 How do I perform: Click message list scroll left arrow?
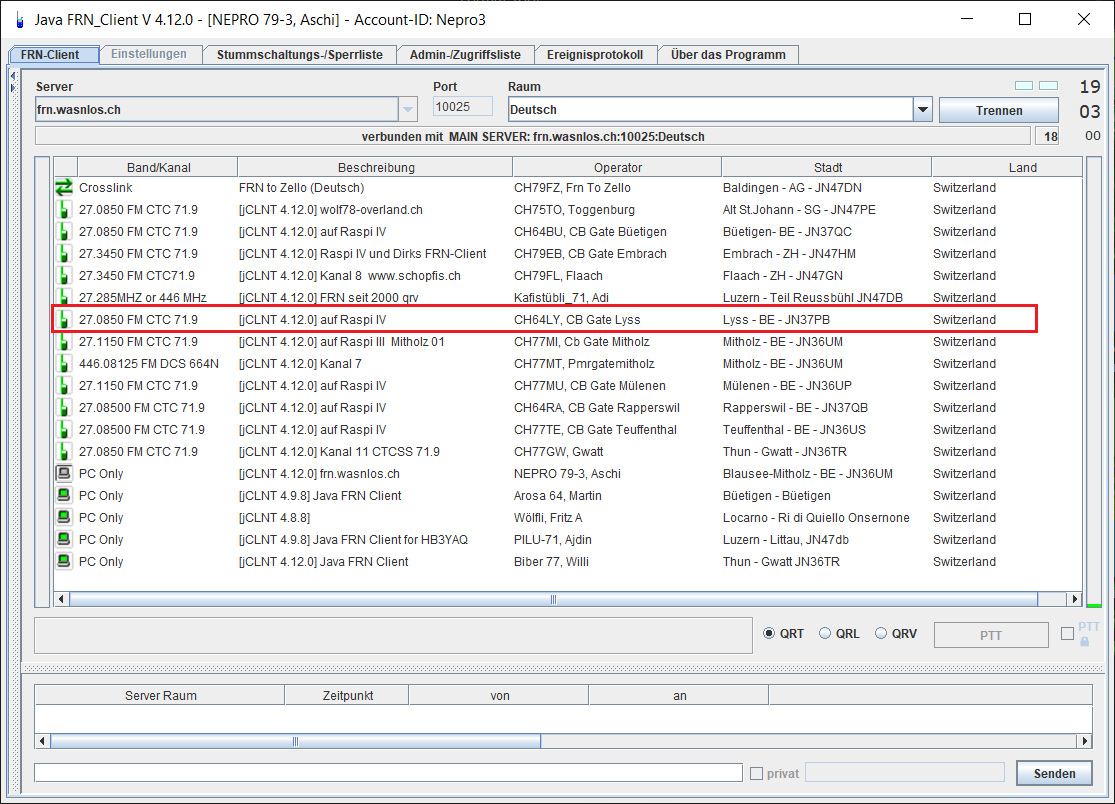coord(42,741)
